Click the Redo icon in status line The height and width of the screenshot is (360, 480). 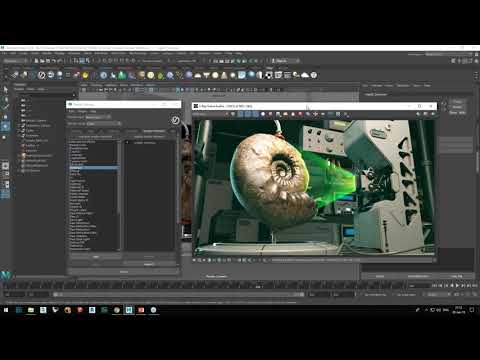[x=59, y=61]
